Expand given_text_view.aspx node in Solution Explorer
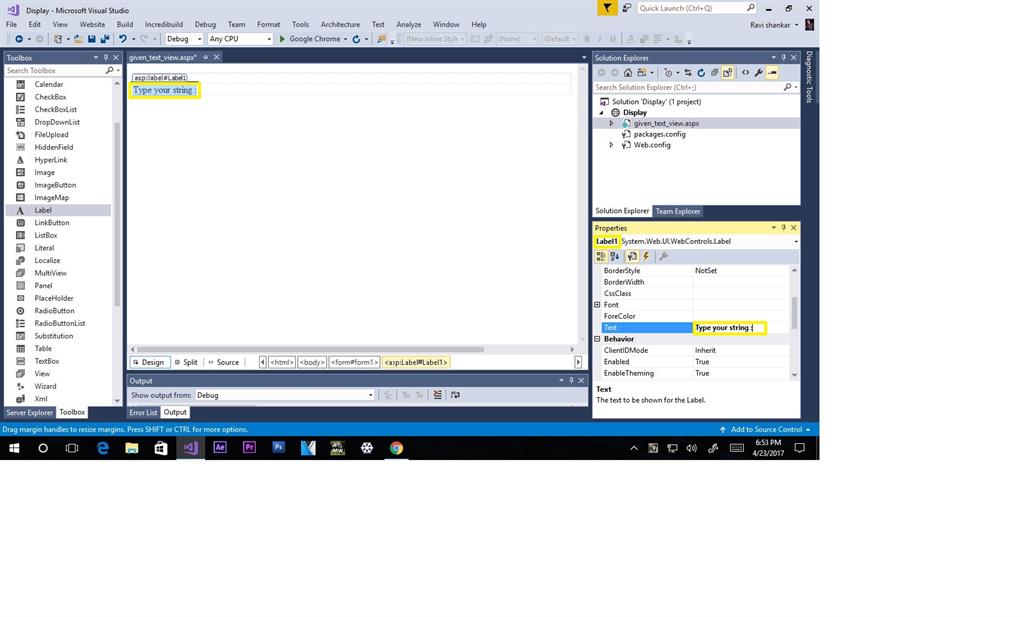 (x=612, y=123)
